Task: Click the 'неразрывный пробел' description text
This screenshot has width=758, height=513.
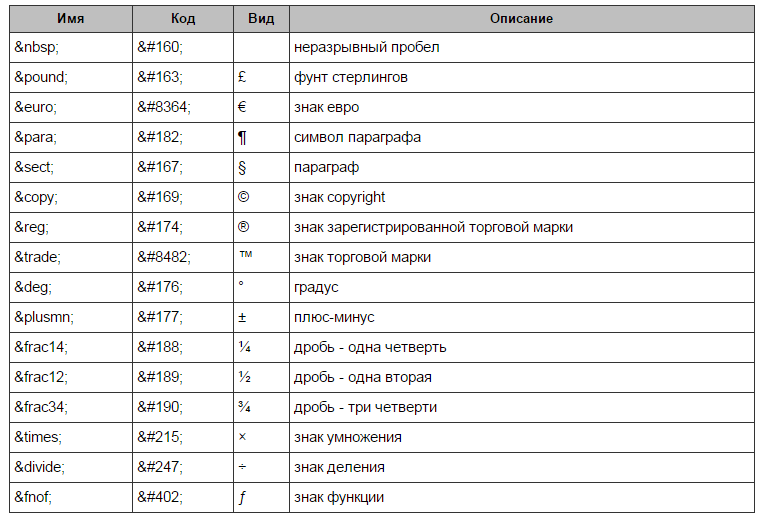Action: point(366,47)
